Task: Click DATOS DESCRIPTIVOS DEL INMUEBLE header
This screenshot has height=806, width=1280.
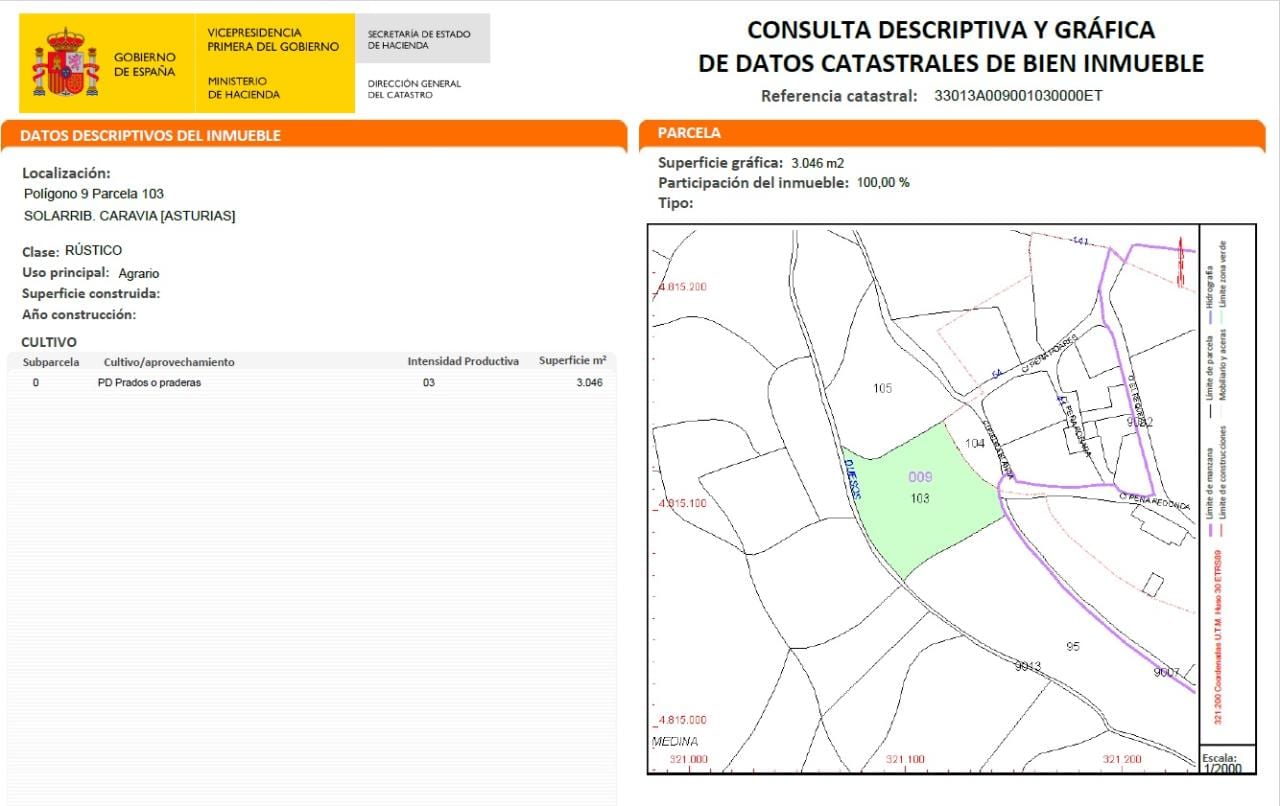Action: [150, 135]
